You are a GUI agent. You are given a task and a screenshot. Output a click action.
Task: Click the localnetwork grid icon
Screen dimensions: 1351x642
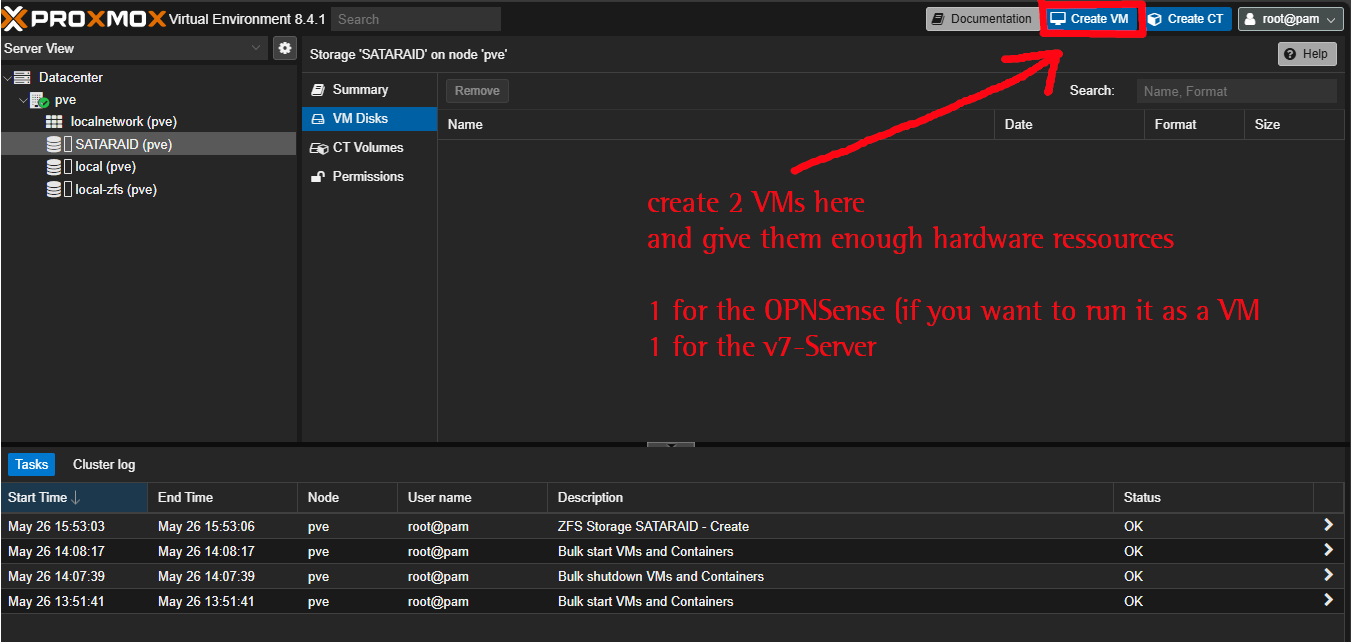click(x=54, y=121)
